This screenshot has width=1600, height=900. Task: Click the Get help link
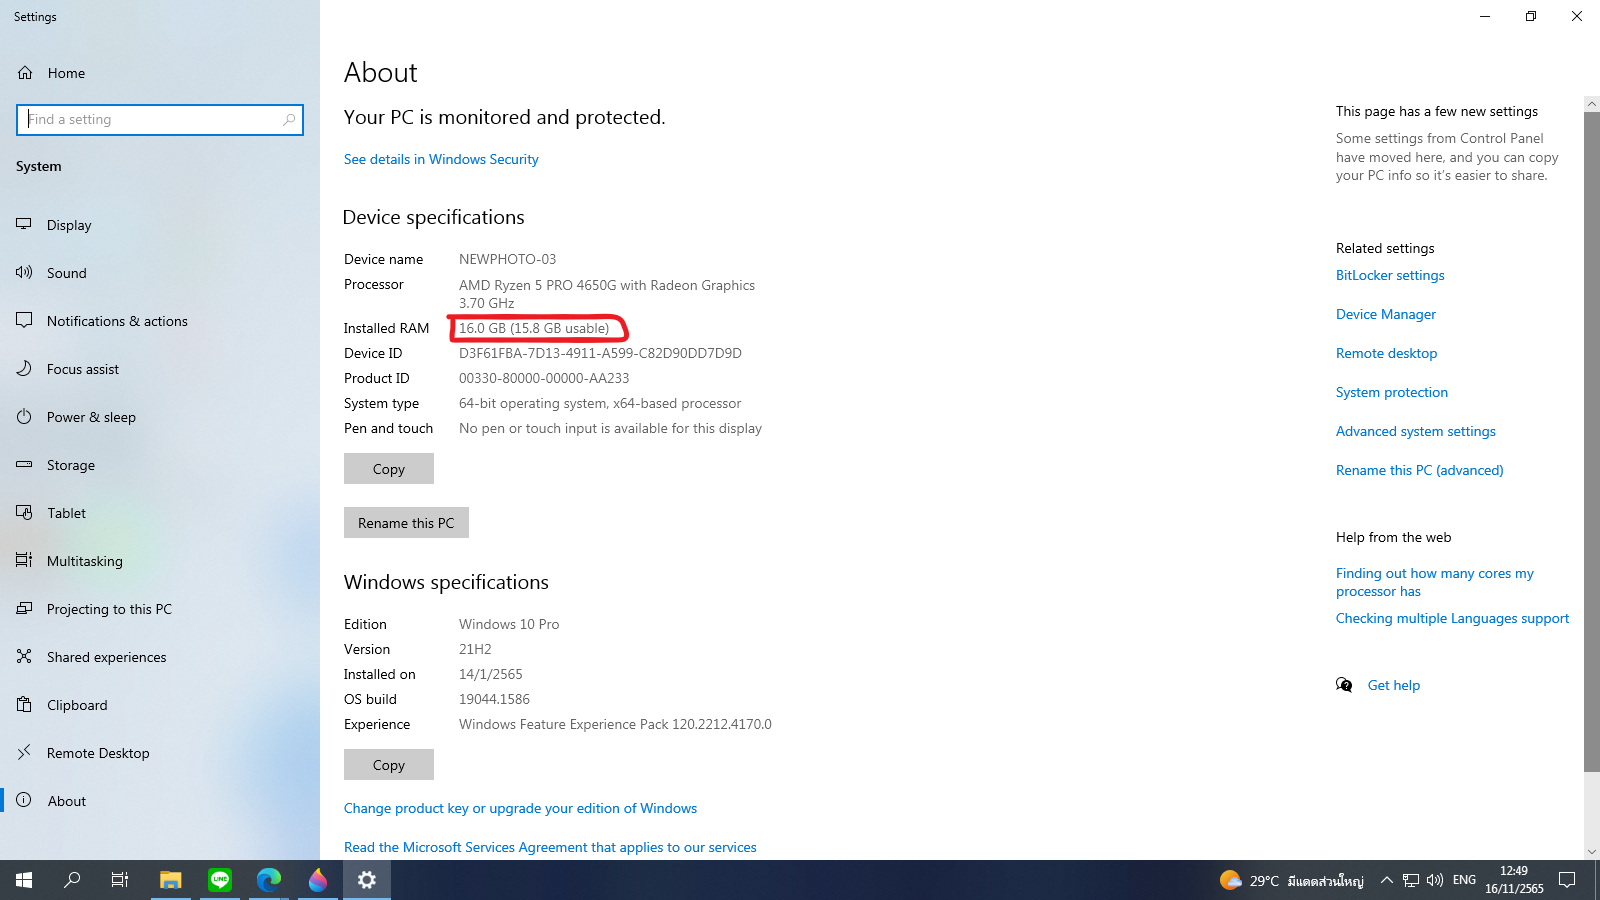[1394, 685]
